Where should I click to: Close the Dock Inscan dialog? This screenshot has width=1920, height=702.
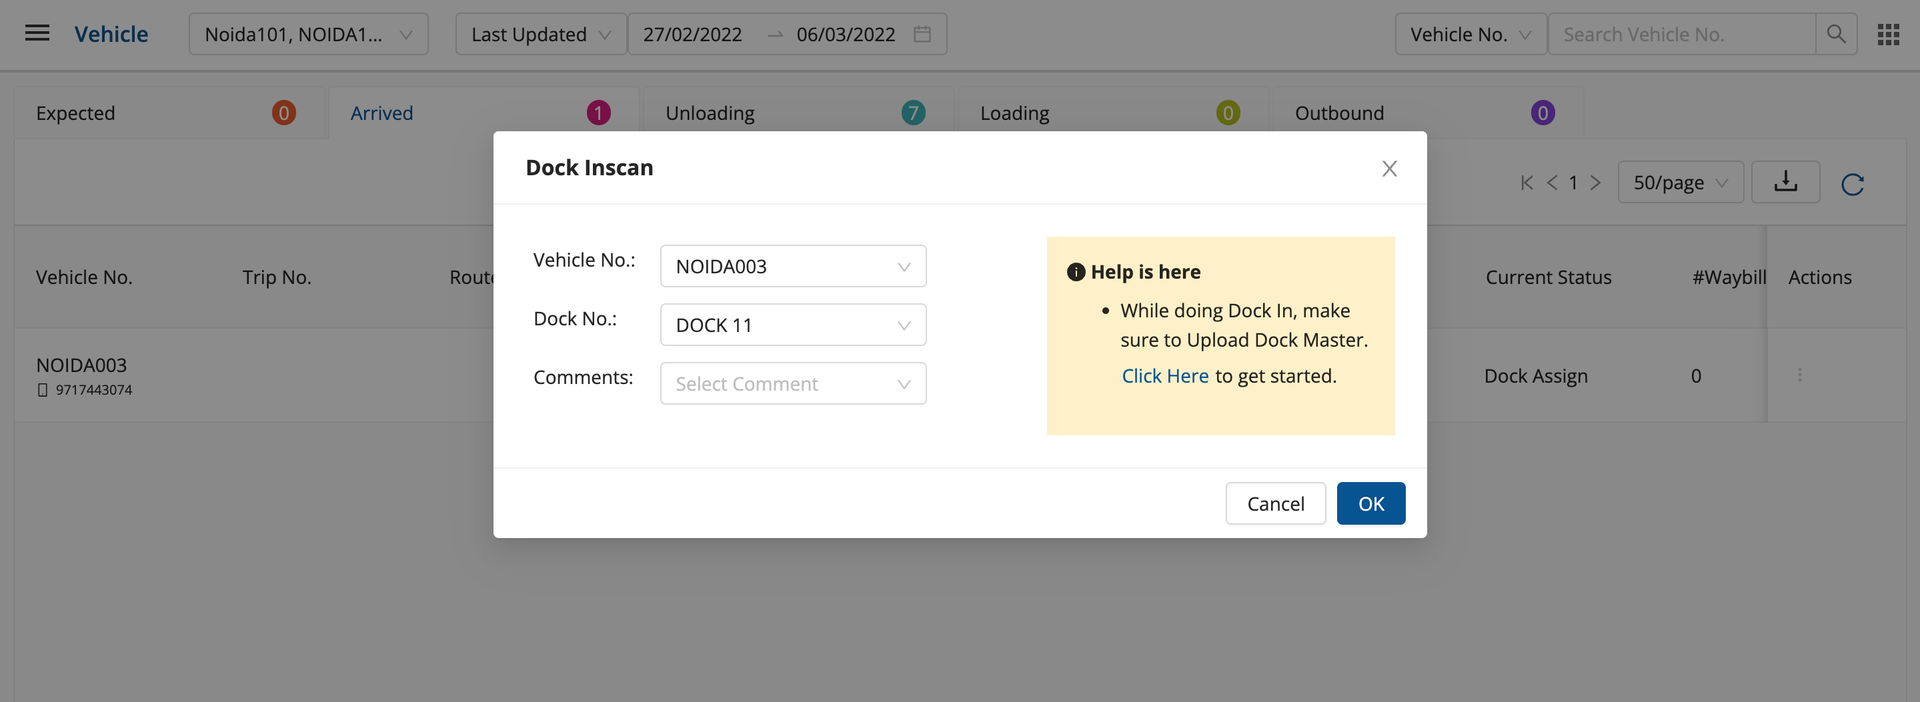1389,169
